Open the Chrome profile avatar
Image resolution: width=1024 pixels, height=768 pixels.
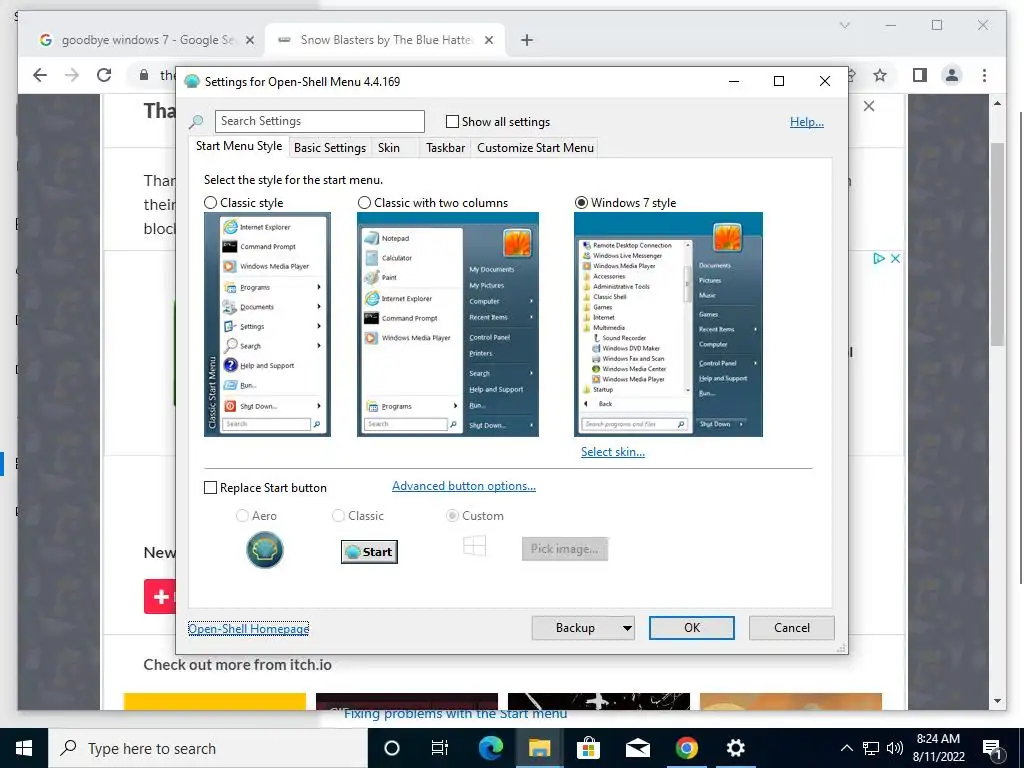click(x=952, y=75)
